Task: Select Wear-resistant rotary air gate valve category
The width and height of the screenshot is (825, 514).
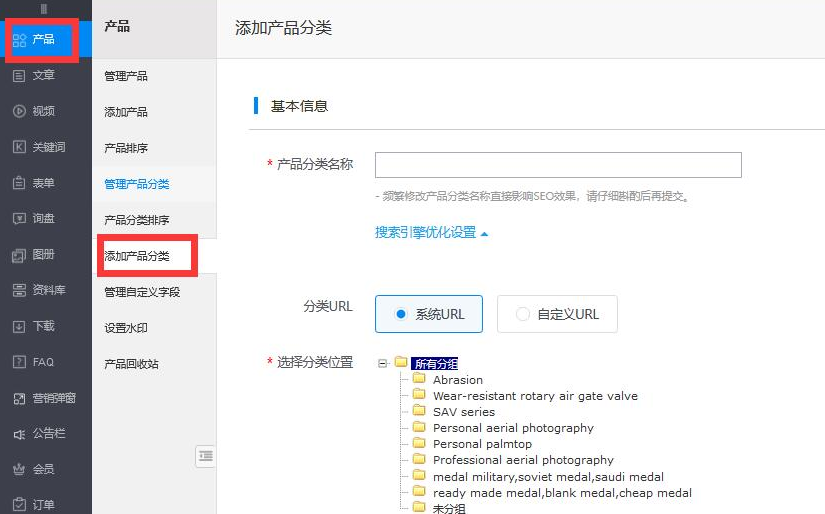Action: (x=535, y=396)
